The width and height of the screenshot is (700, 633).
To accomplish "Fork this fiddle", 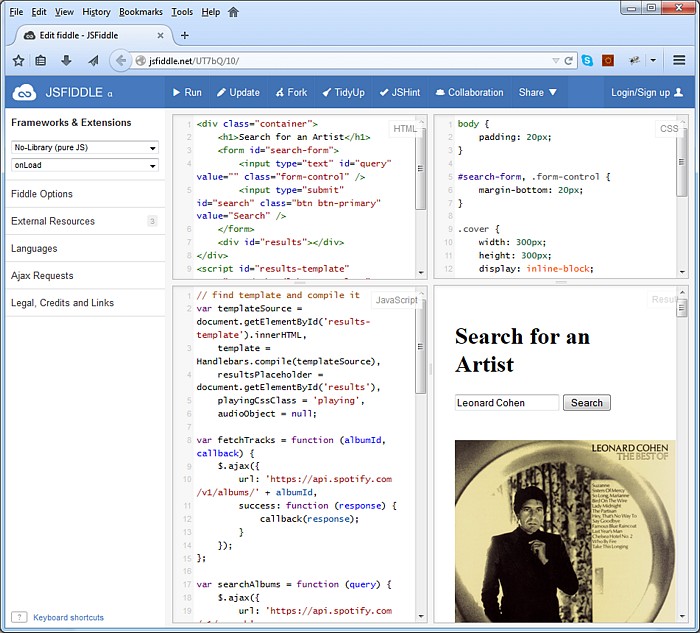I will coord(291,92).
